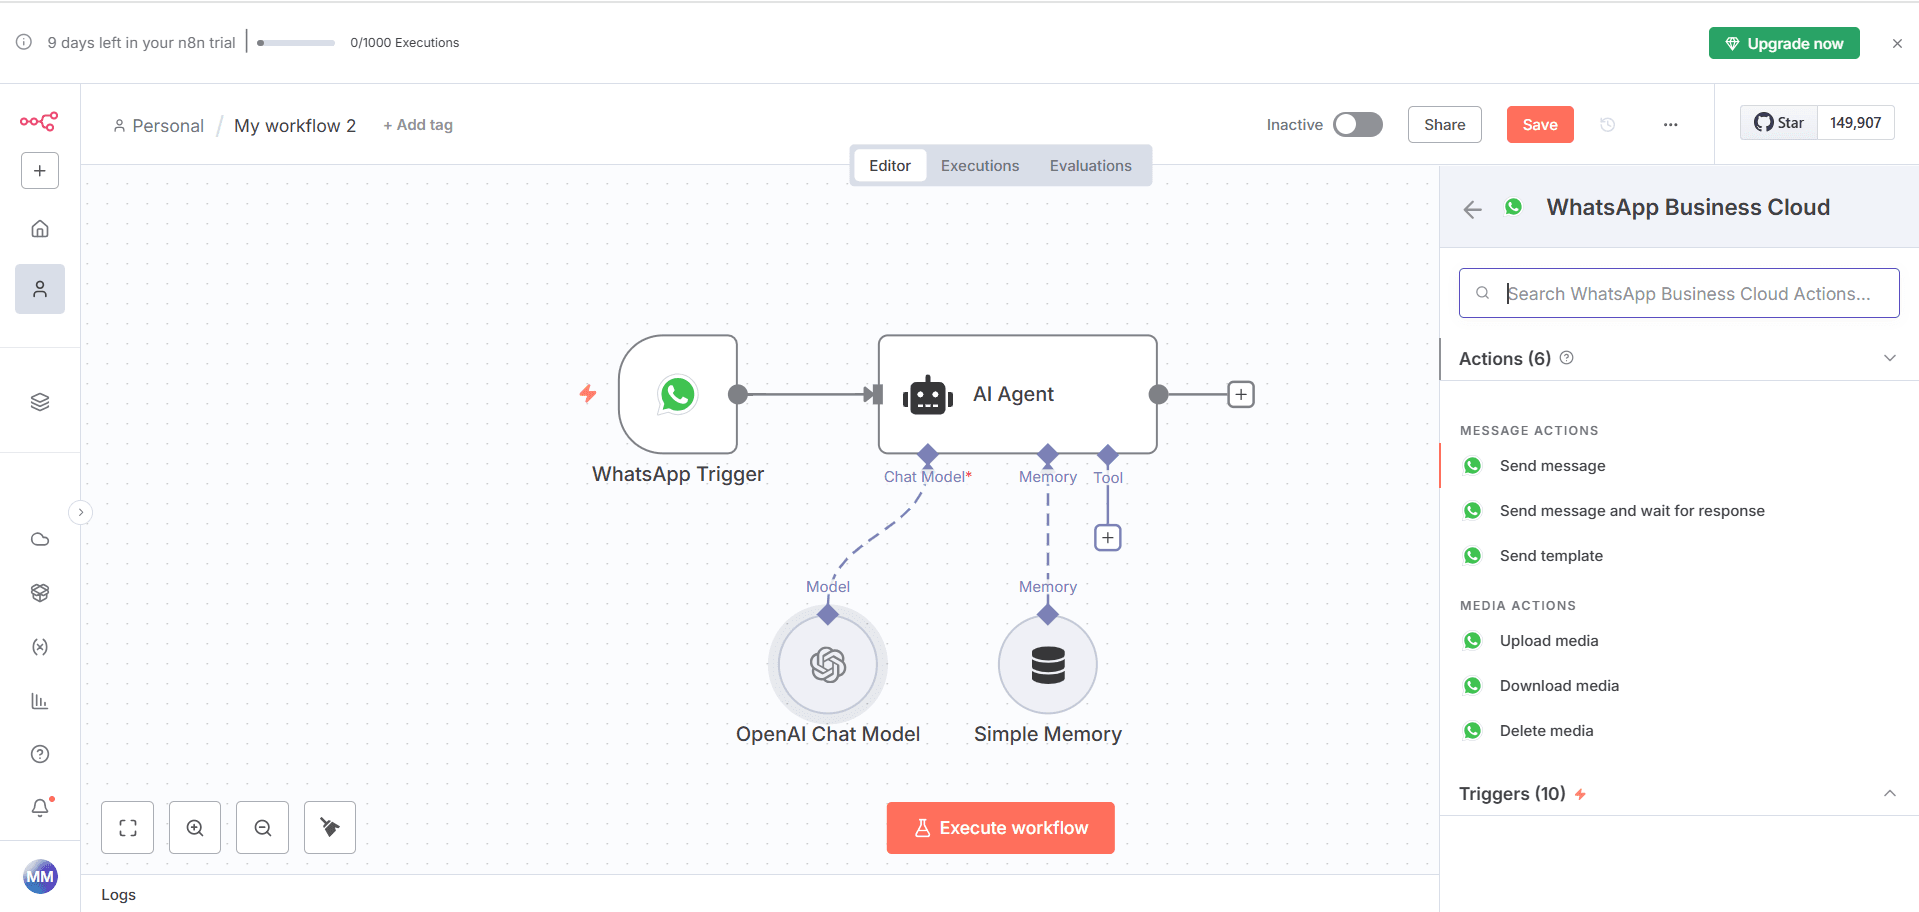Click the WhatsApp Trigger node icon
Viewport: 1919px width, 912px height.
coord(677,394)
